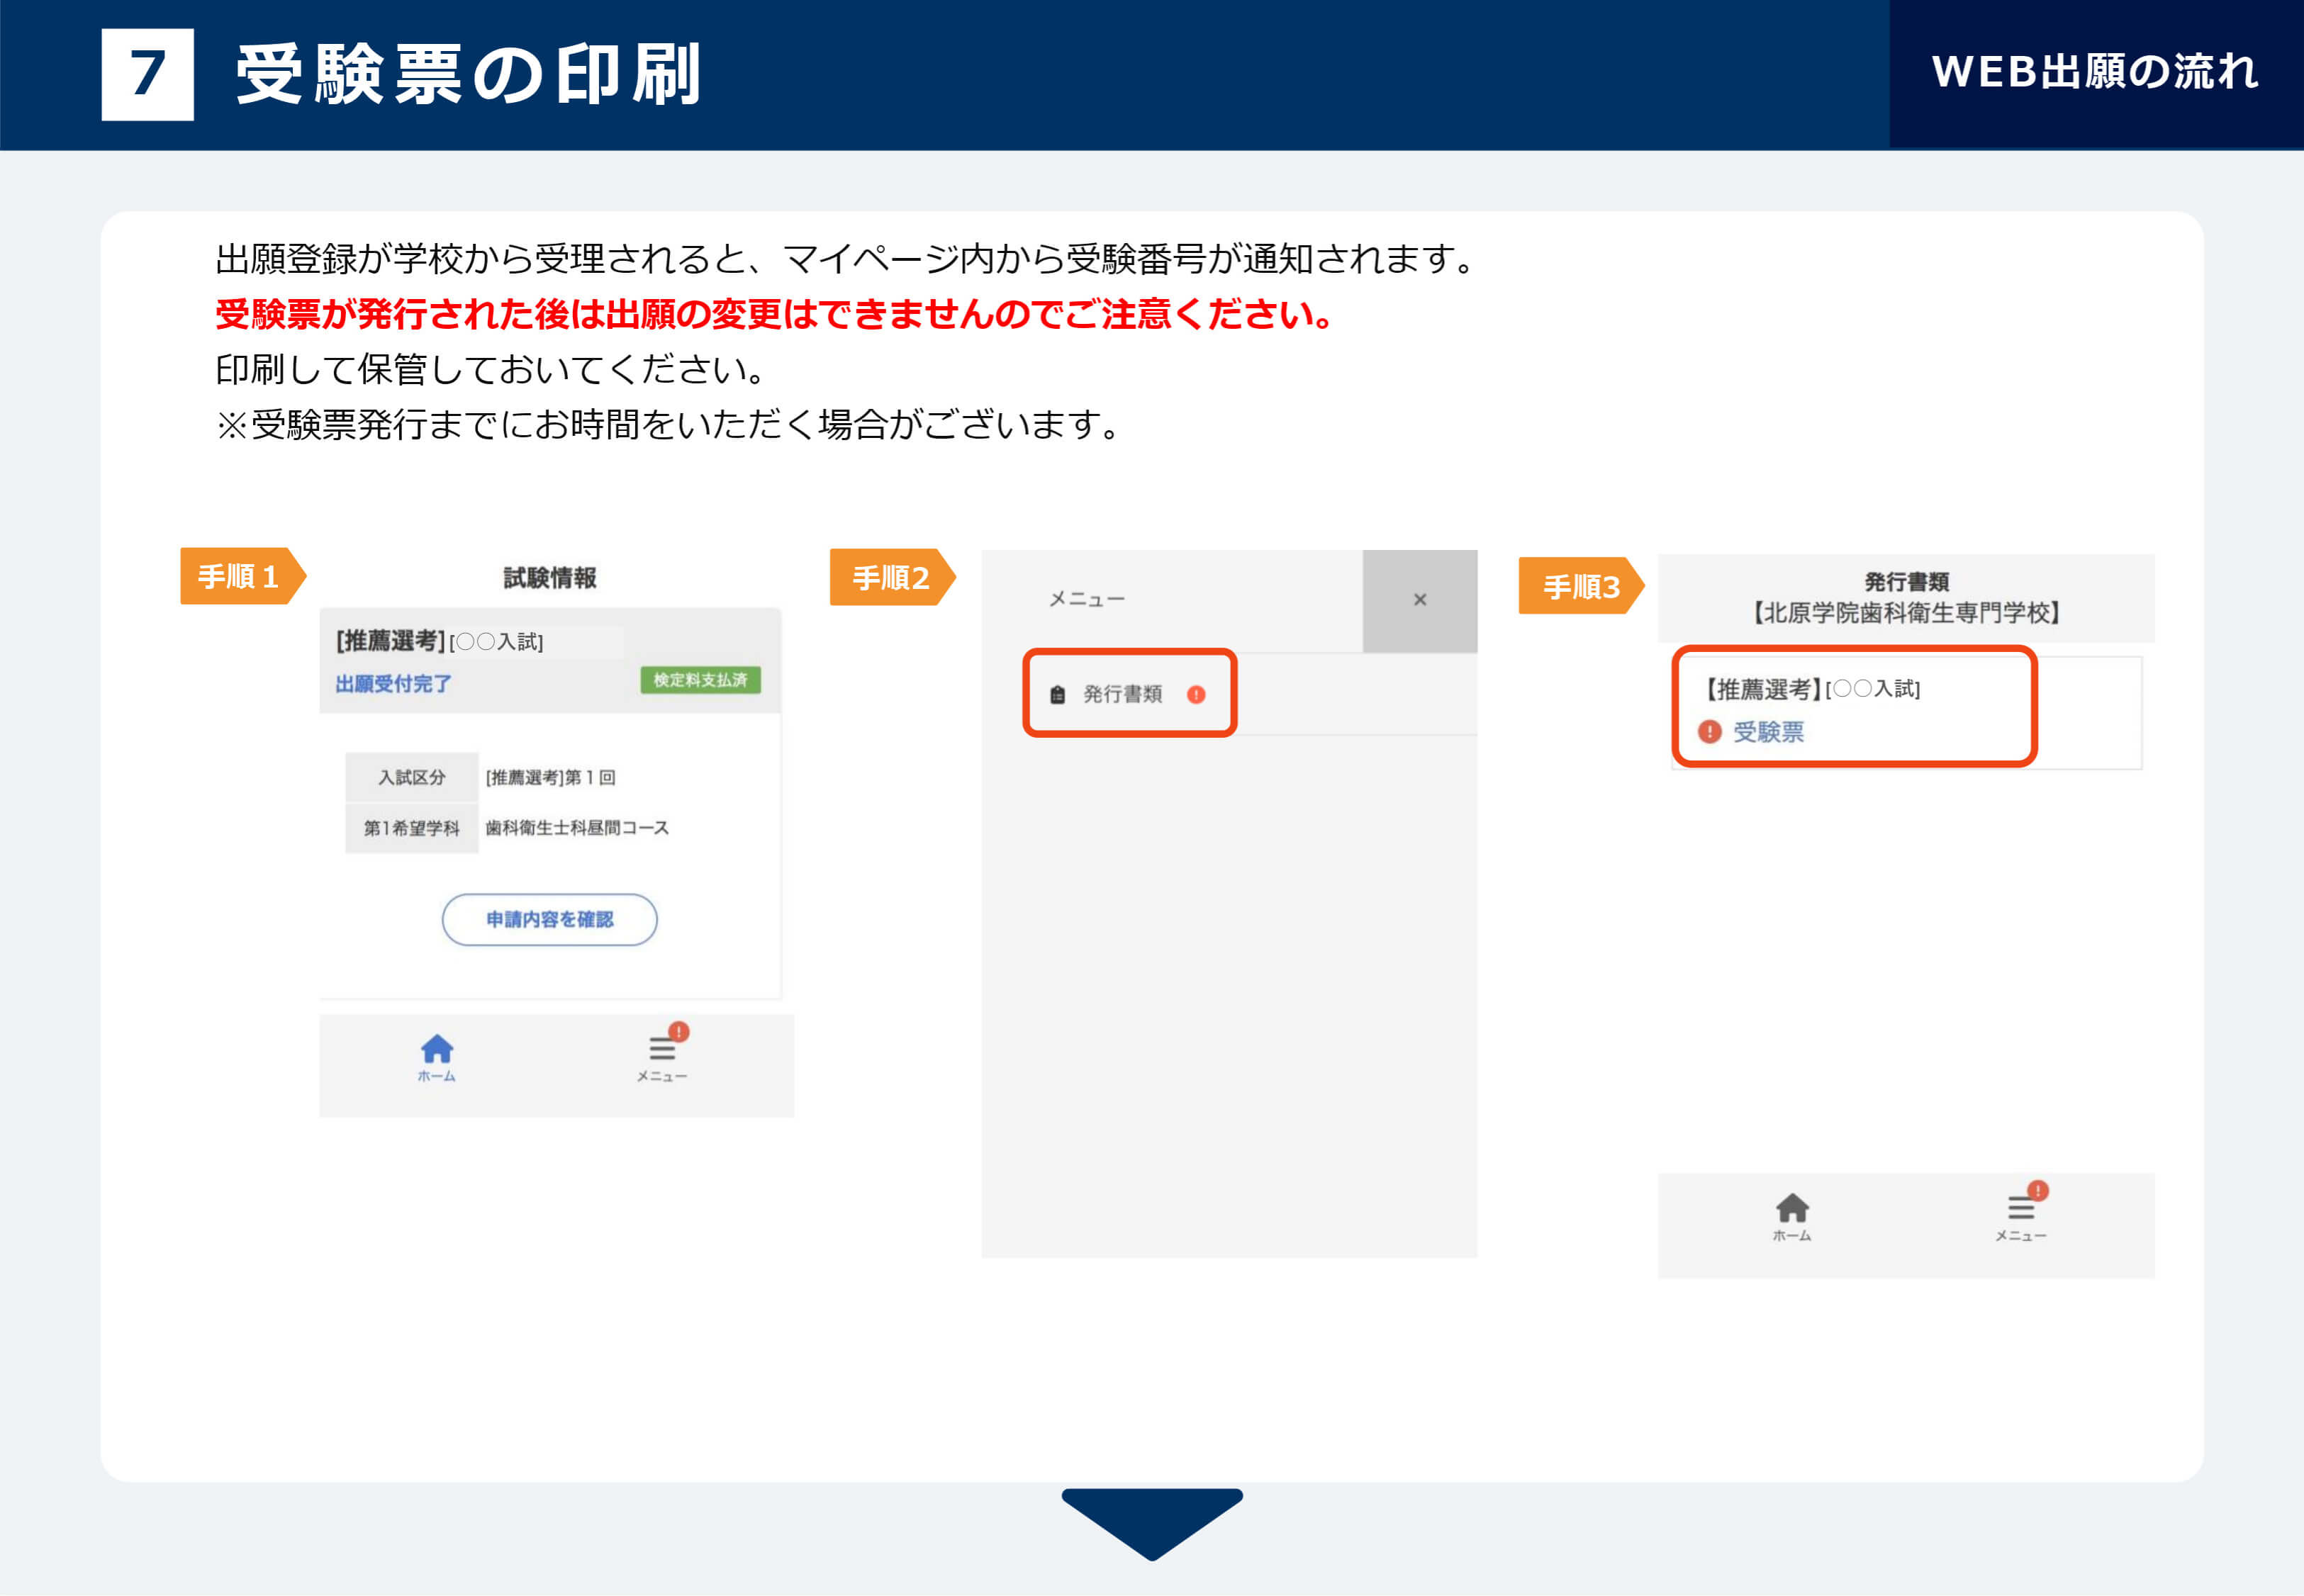This screenshot has width=2304, height=1596.
Task: Close the menu panel with the × button
Action: click(x=1419, y=600)
